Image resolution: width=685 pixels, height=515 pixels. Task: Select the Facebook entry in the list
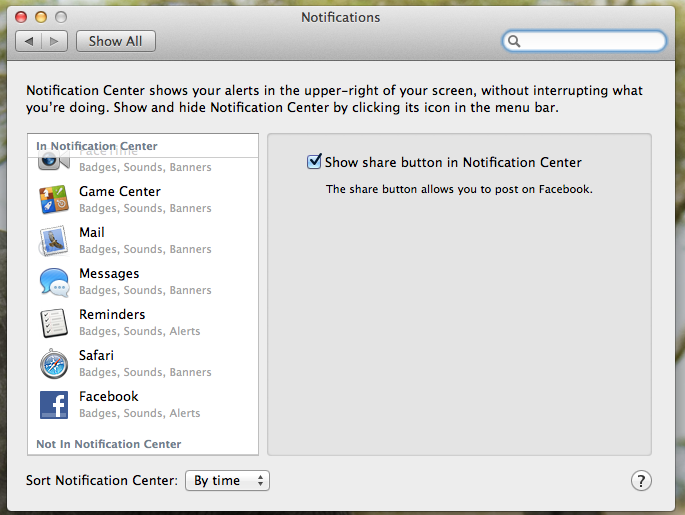[143, 405]
